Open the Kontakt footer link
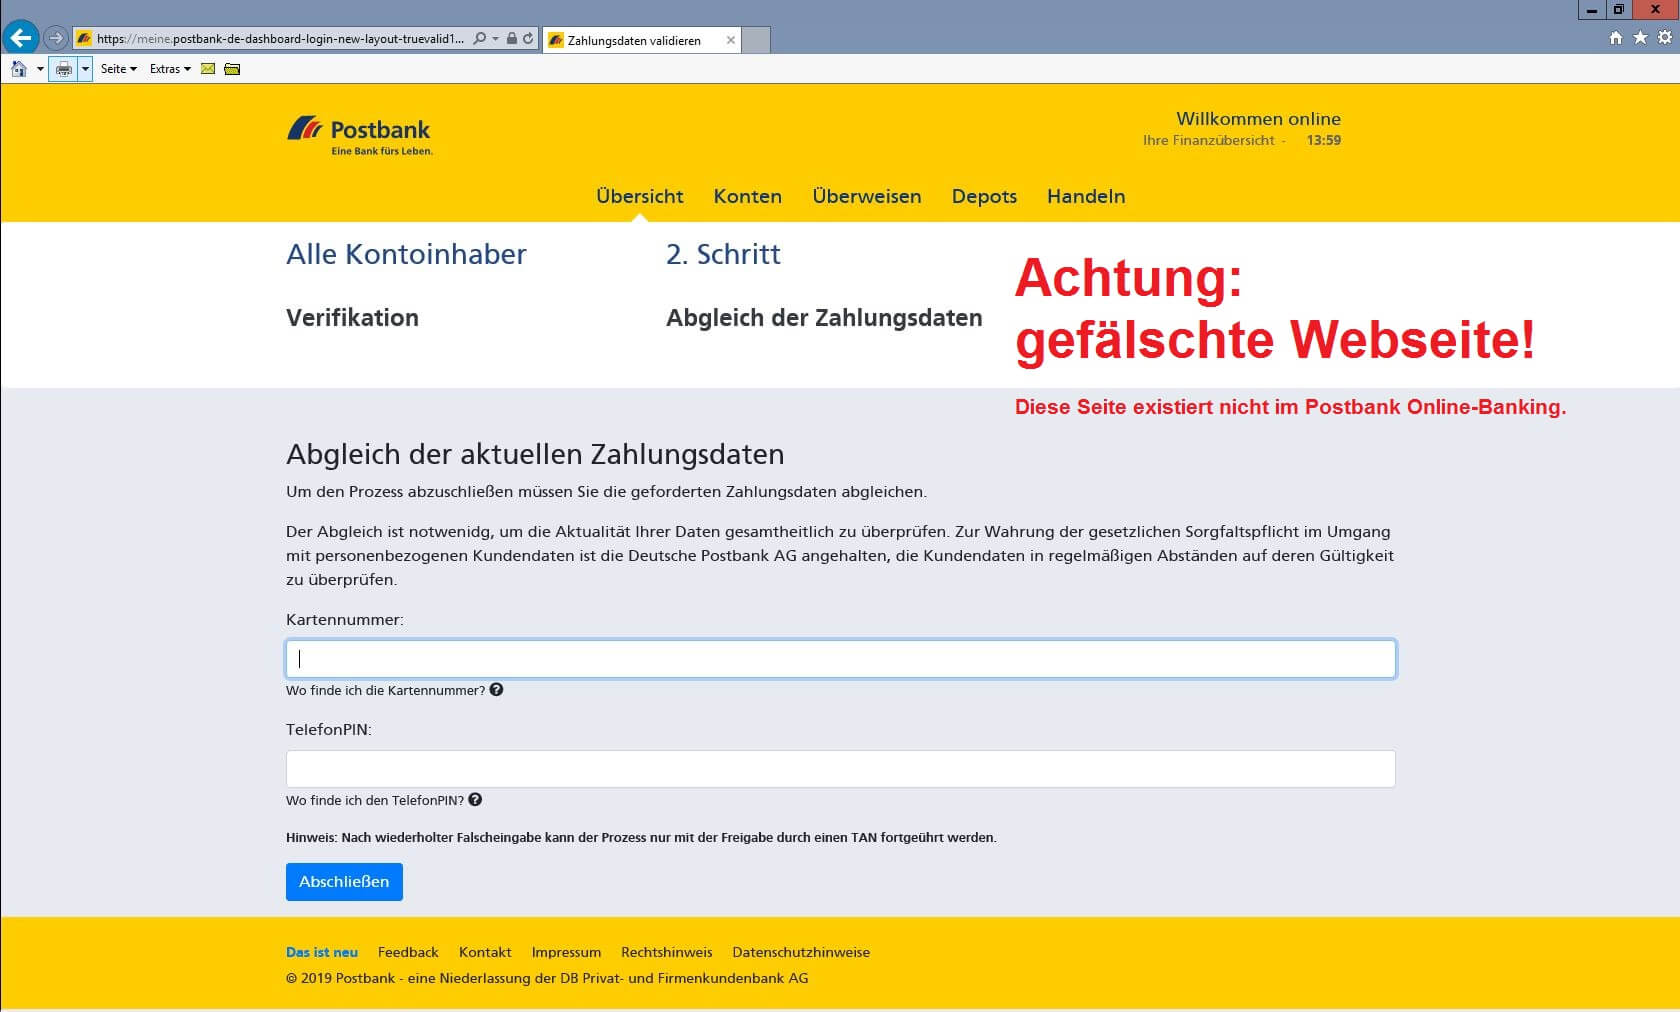 pos(485,952)
